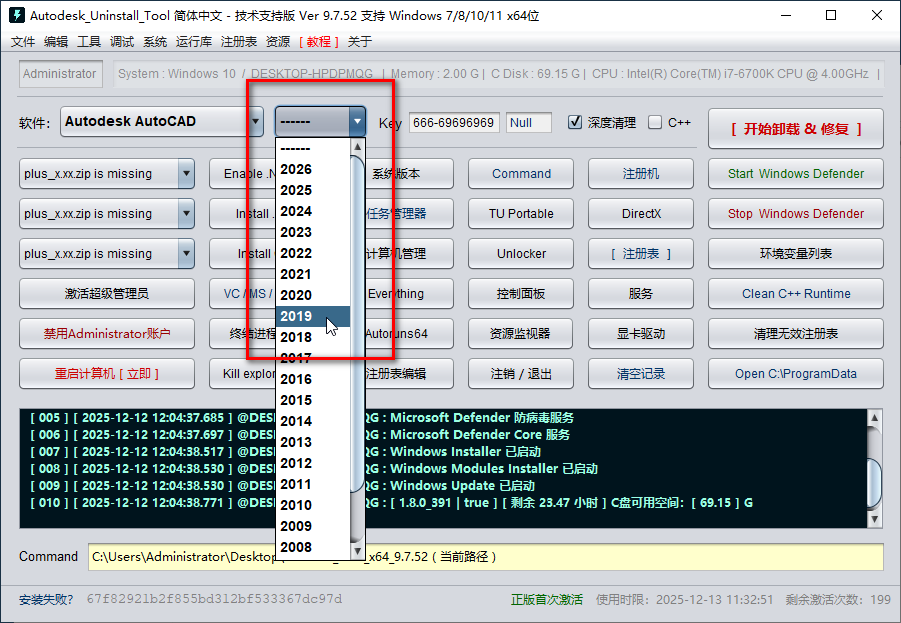The width and height of the screenshot is (901, 623).
Task: Click the 环境变量列表 button
Action: [x=795, y=253]
